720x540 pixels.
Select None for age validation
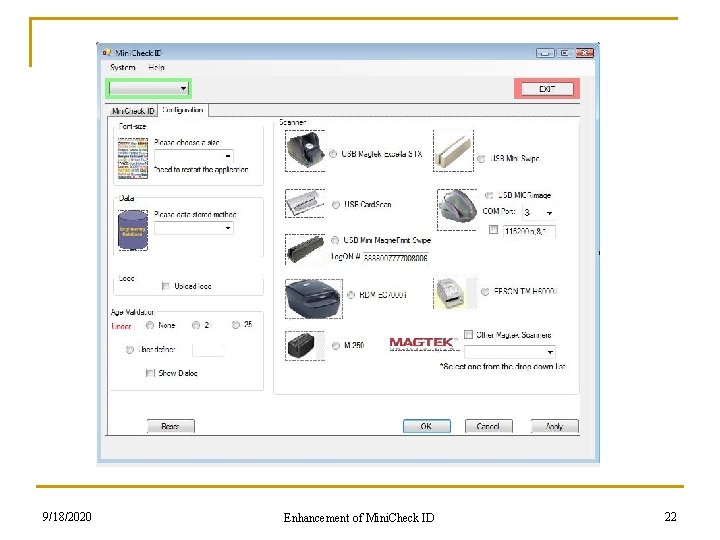pyautogui.click(x=150, y=325)
